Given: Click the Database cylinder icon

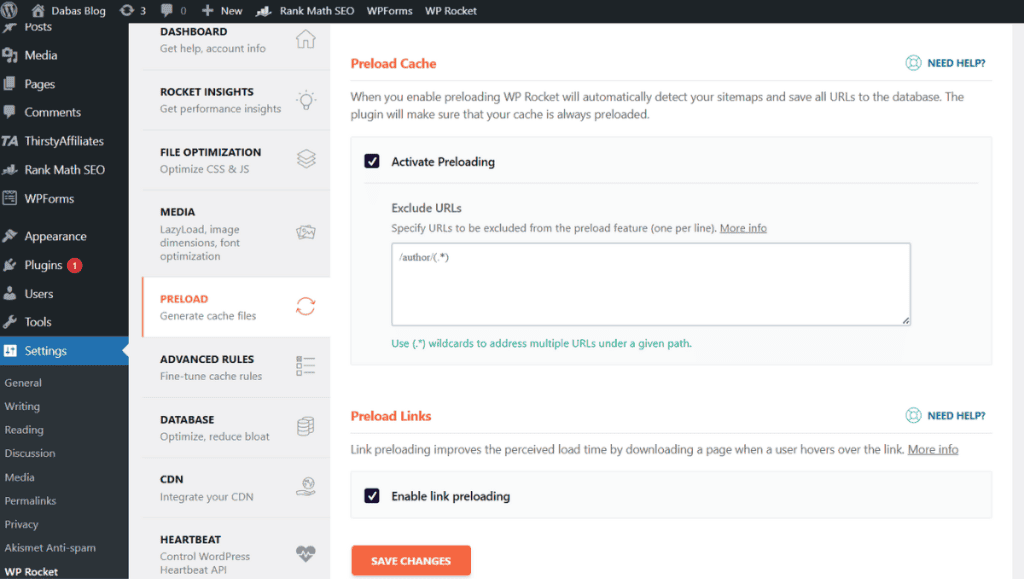Looking at the screenshot, I should (x=305, y=427).
